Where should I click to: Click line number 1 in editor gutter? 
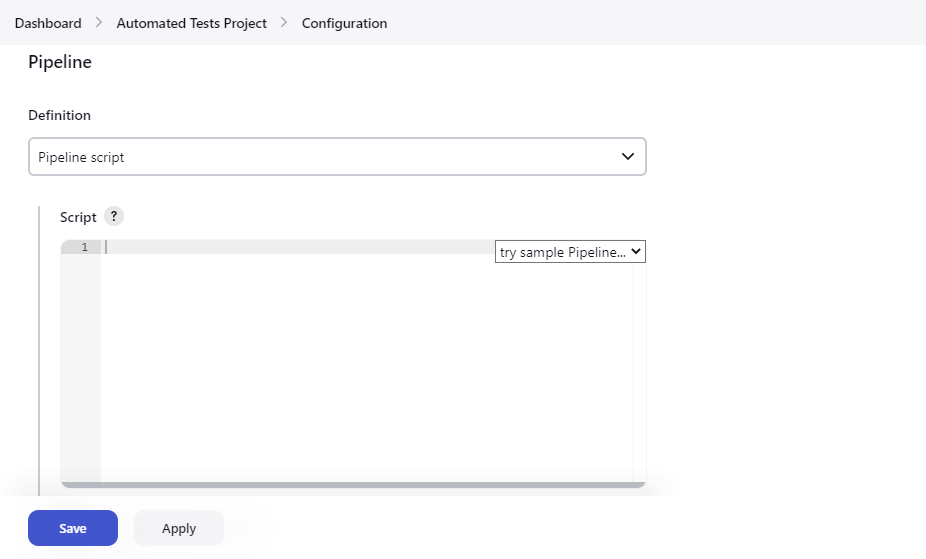tap(84, 247)
